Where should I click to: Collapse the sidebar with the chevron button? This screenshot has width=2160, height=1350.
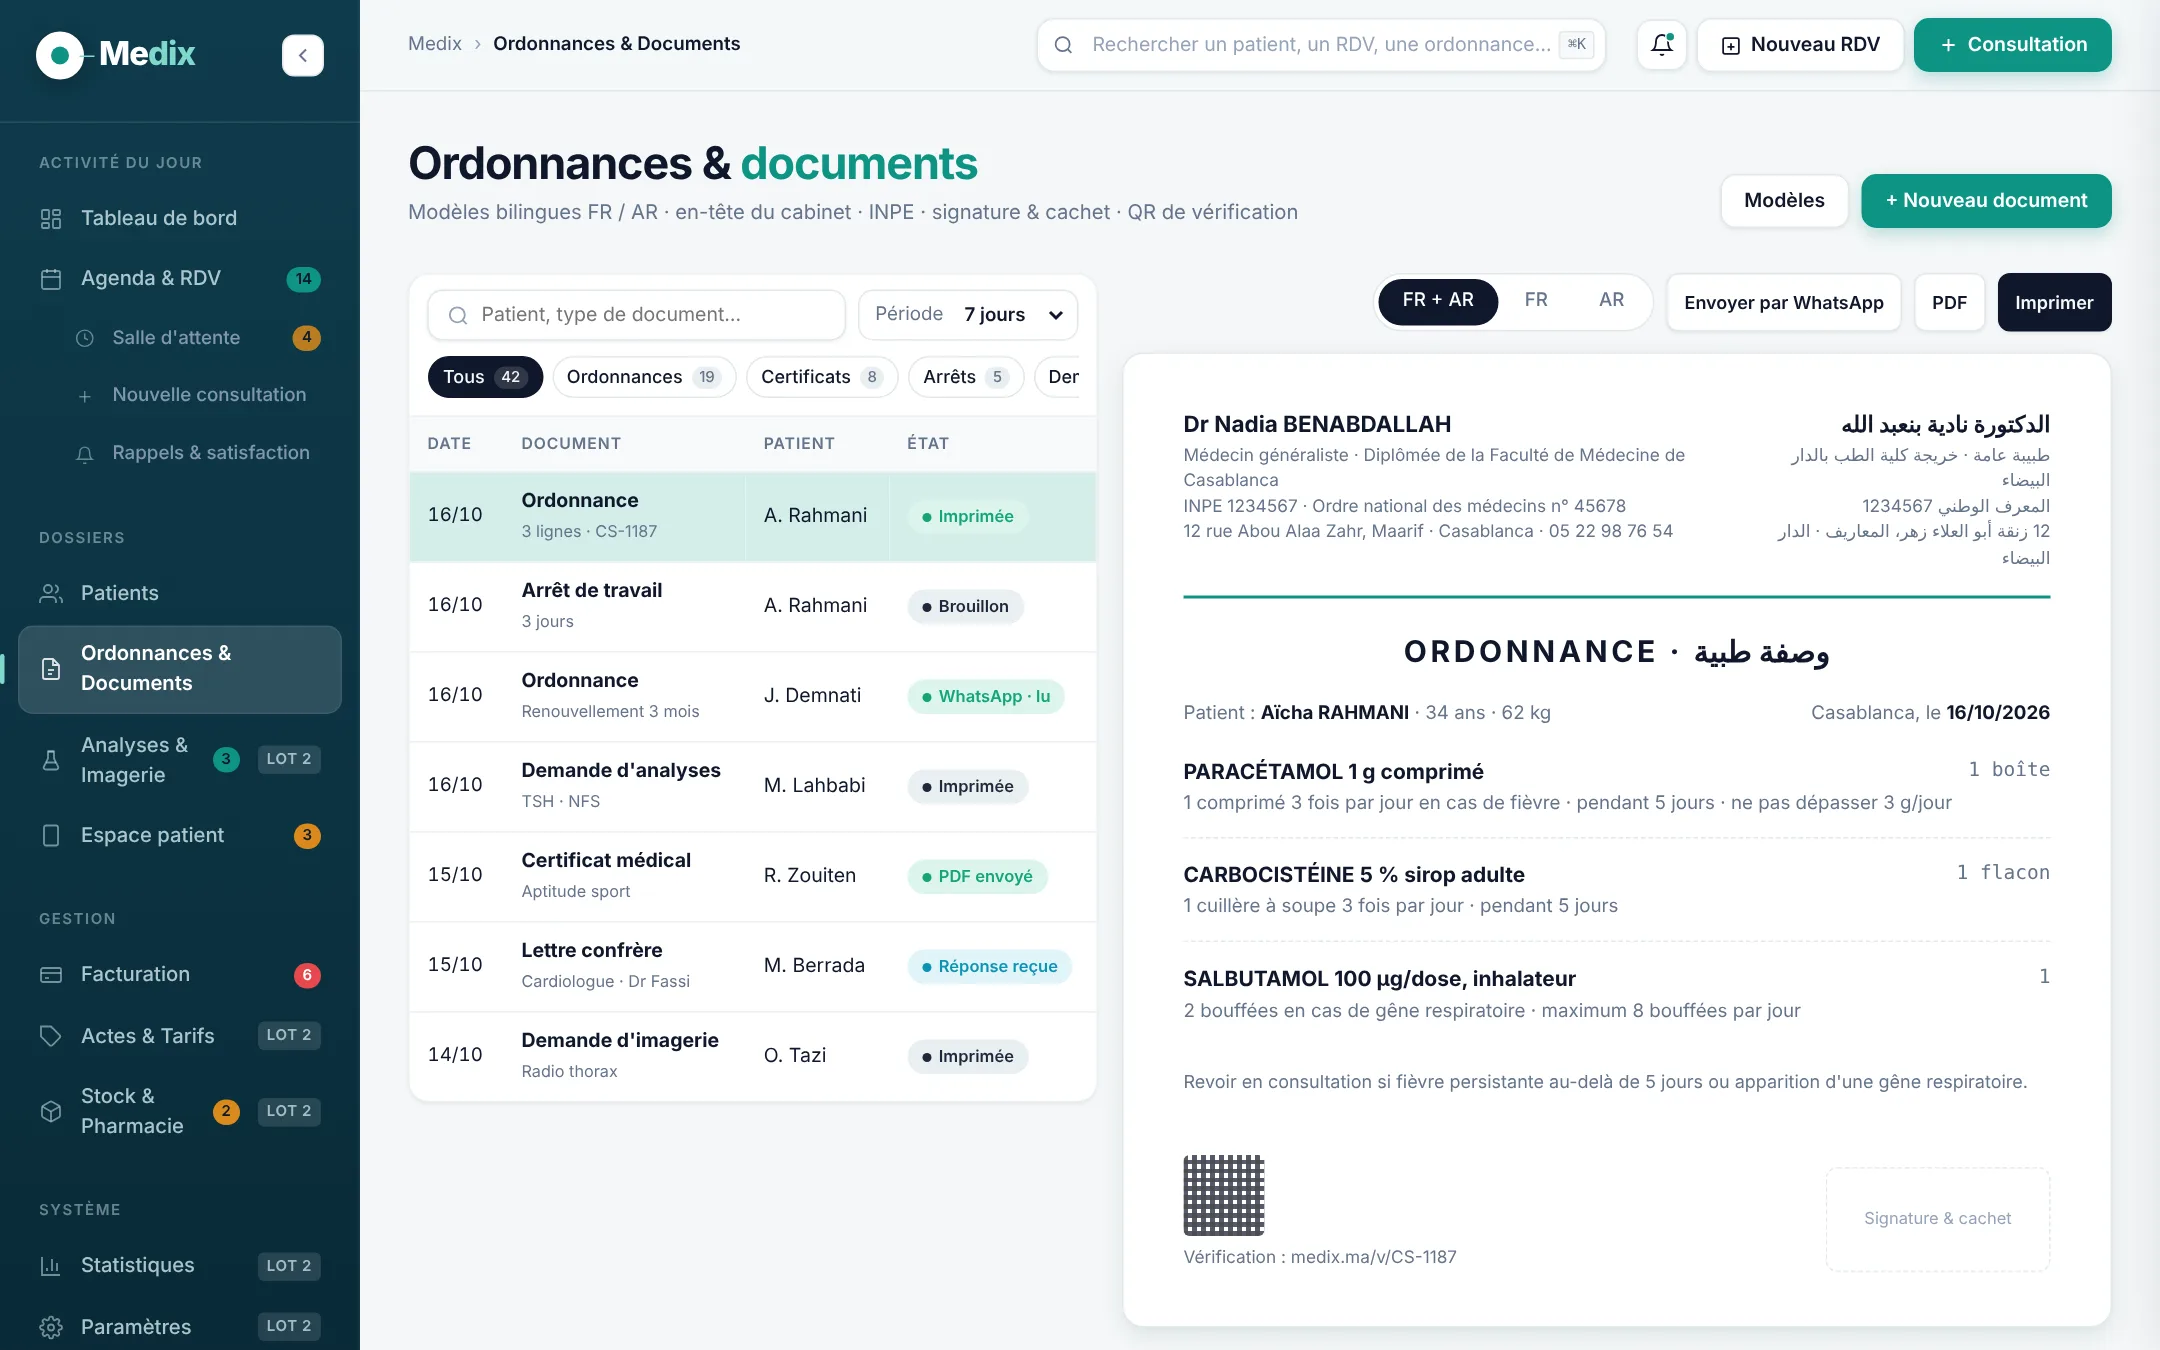tap(302, 55)
